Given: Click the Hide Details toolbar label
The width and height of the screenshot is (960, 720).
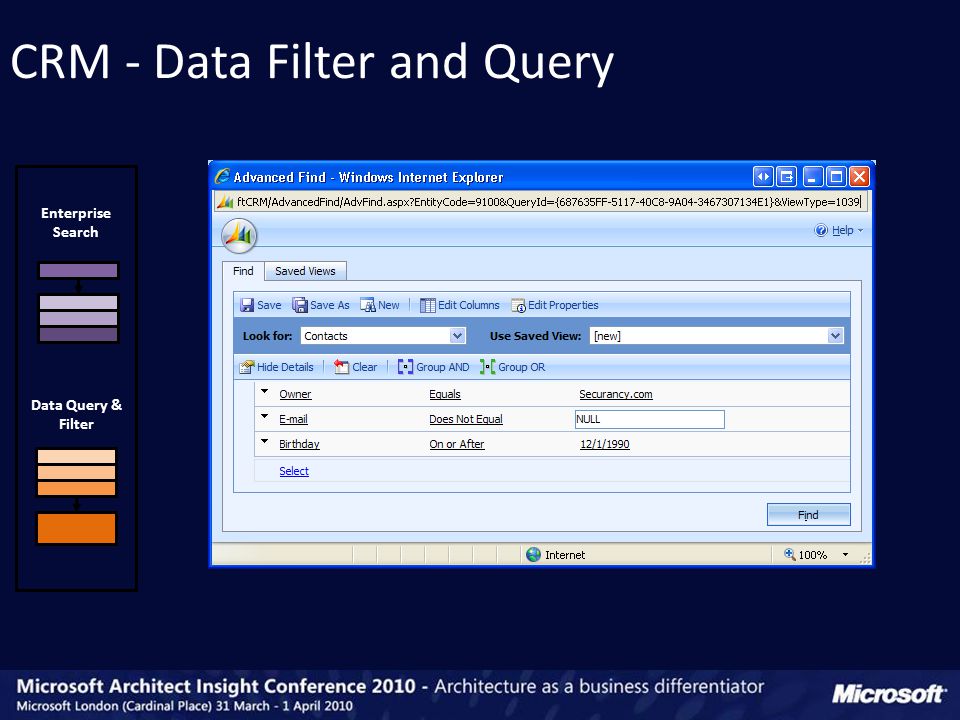Looking at the screenshot, I should [285, 367].
